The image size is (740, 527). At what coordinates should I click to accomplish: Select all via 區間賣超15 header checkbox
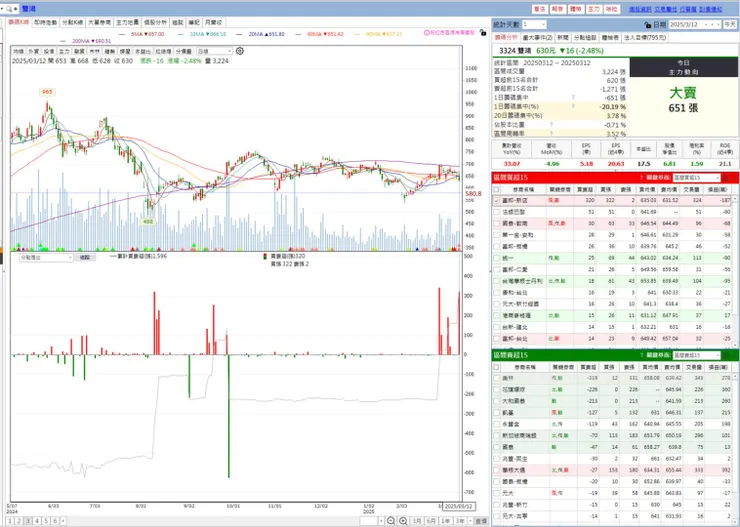tap(496, 367)
